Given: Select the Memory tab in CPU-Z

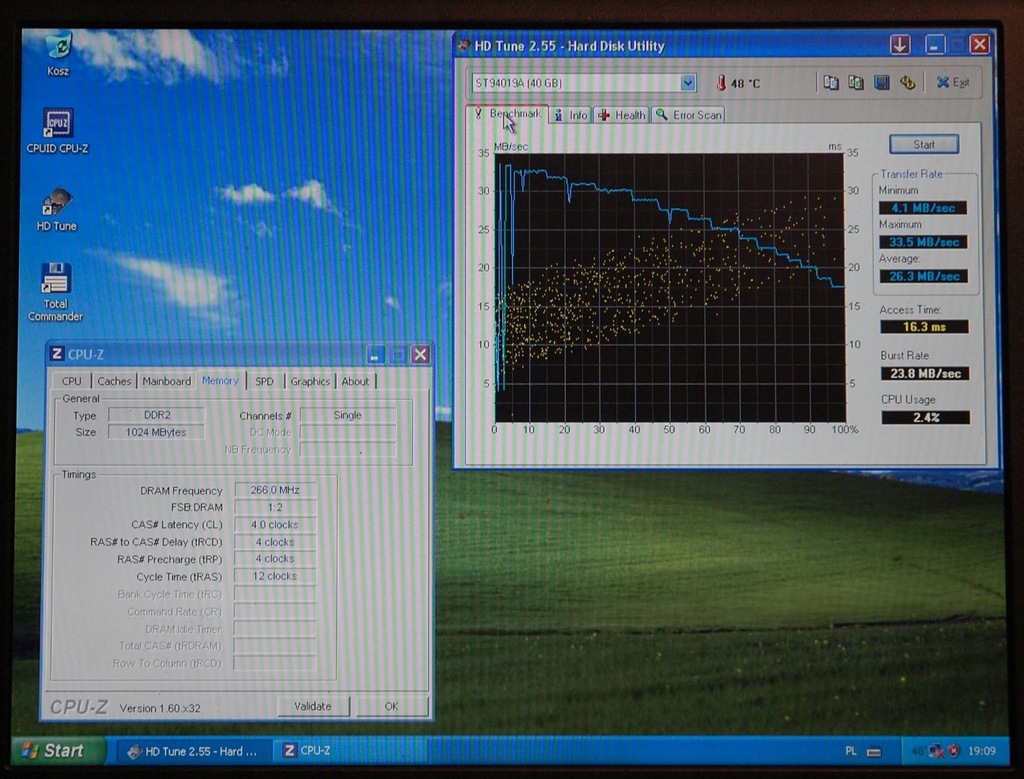Looking at the screenshot, I should [x=220, y=380].
